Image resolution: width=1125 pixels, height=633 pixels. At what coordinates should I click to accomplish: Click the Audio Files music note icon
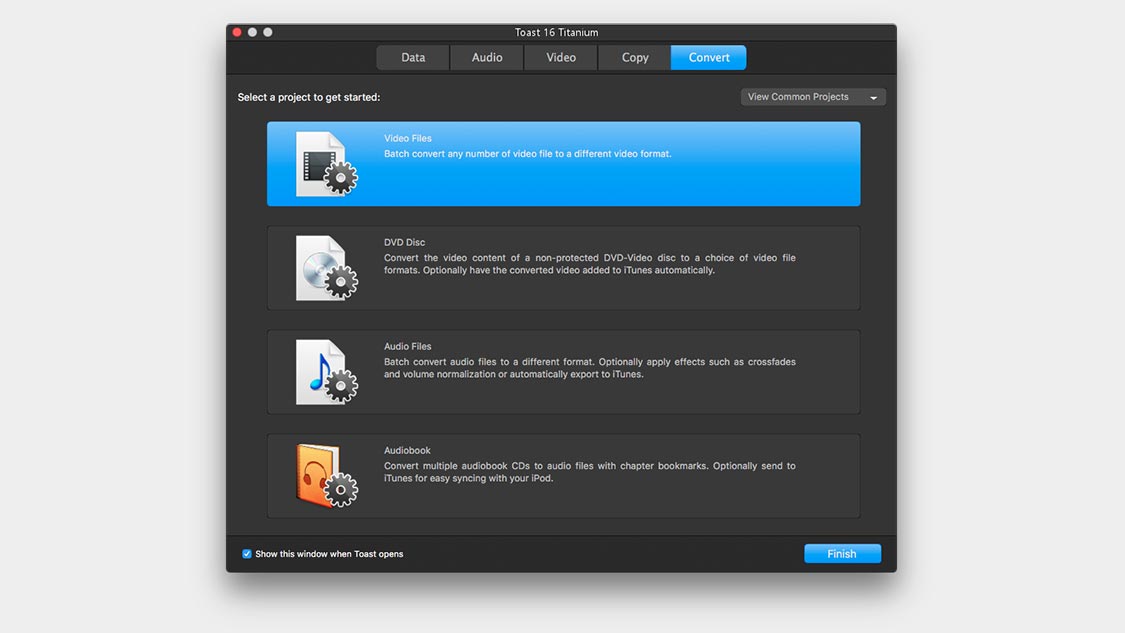point(326,372)
